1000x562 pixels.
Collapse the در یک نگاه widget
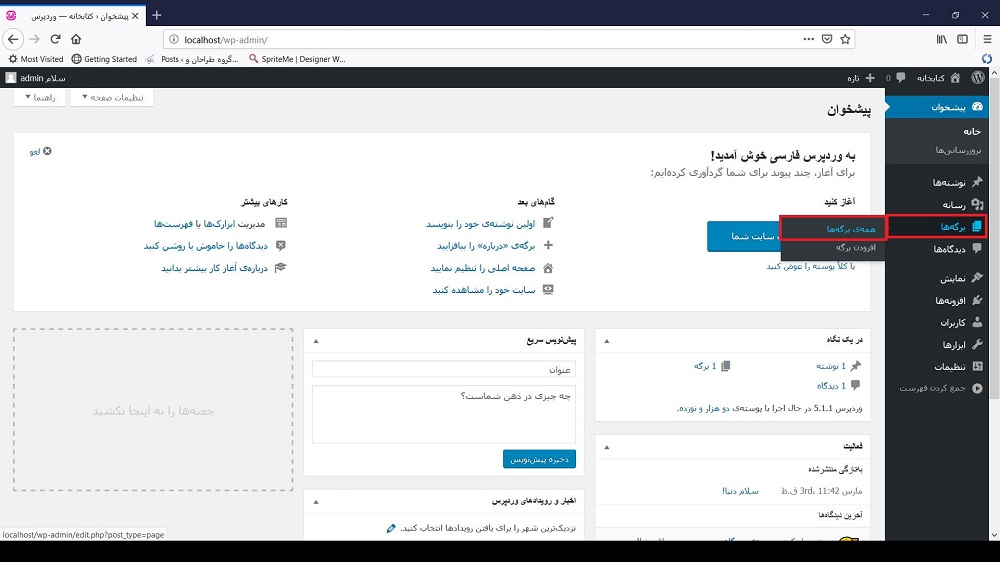point(607,341)
